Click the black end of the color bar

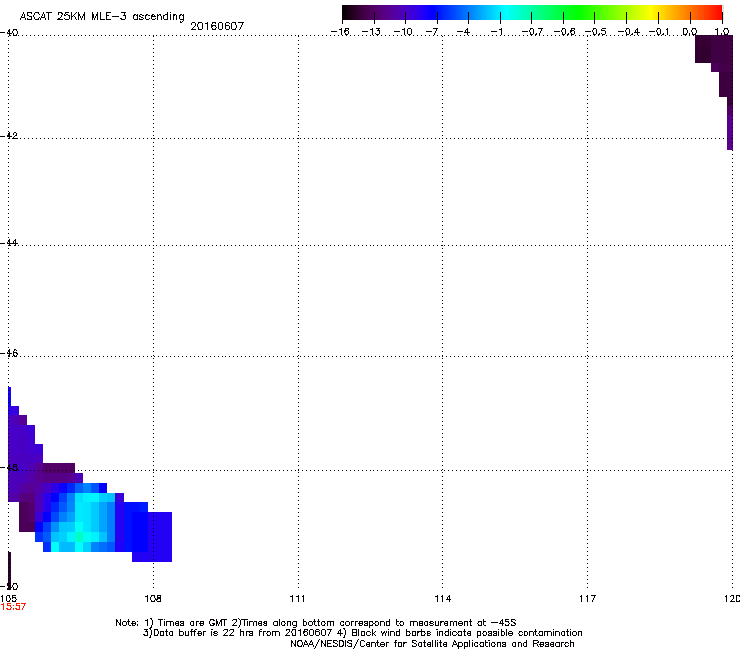pyautogui.click(x=350, y=13)
